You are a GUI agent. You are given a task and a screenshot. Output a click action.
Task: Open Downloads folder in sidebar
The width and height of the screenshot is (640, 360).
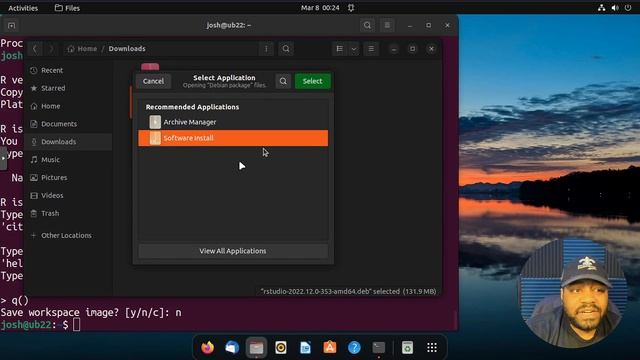[x=68, y=142]
